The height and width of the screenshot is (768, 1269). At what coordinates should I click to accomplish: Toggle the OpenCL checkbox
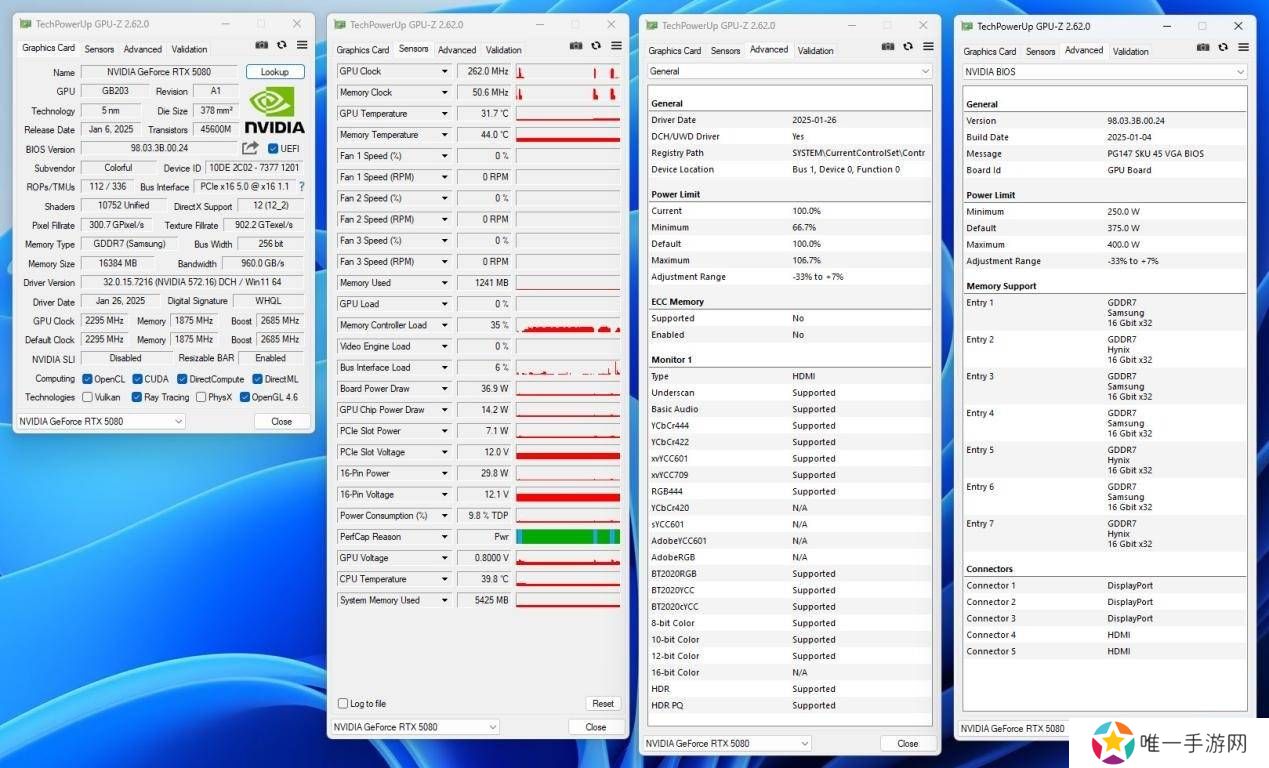tap(88, 379)
